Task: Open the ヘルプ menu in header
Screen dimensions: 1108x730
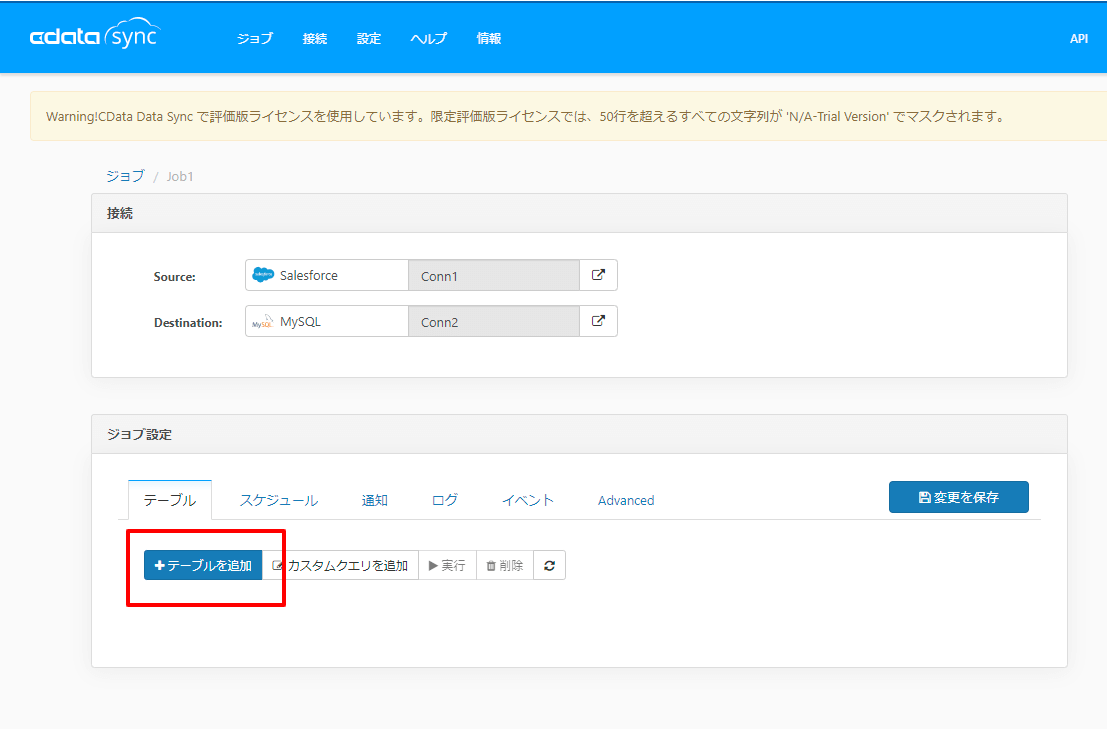Action: tap(428, 38)
